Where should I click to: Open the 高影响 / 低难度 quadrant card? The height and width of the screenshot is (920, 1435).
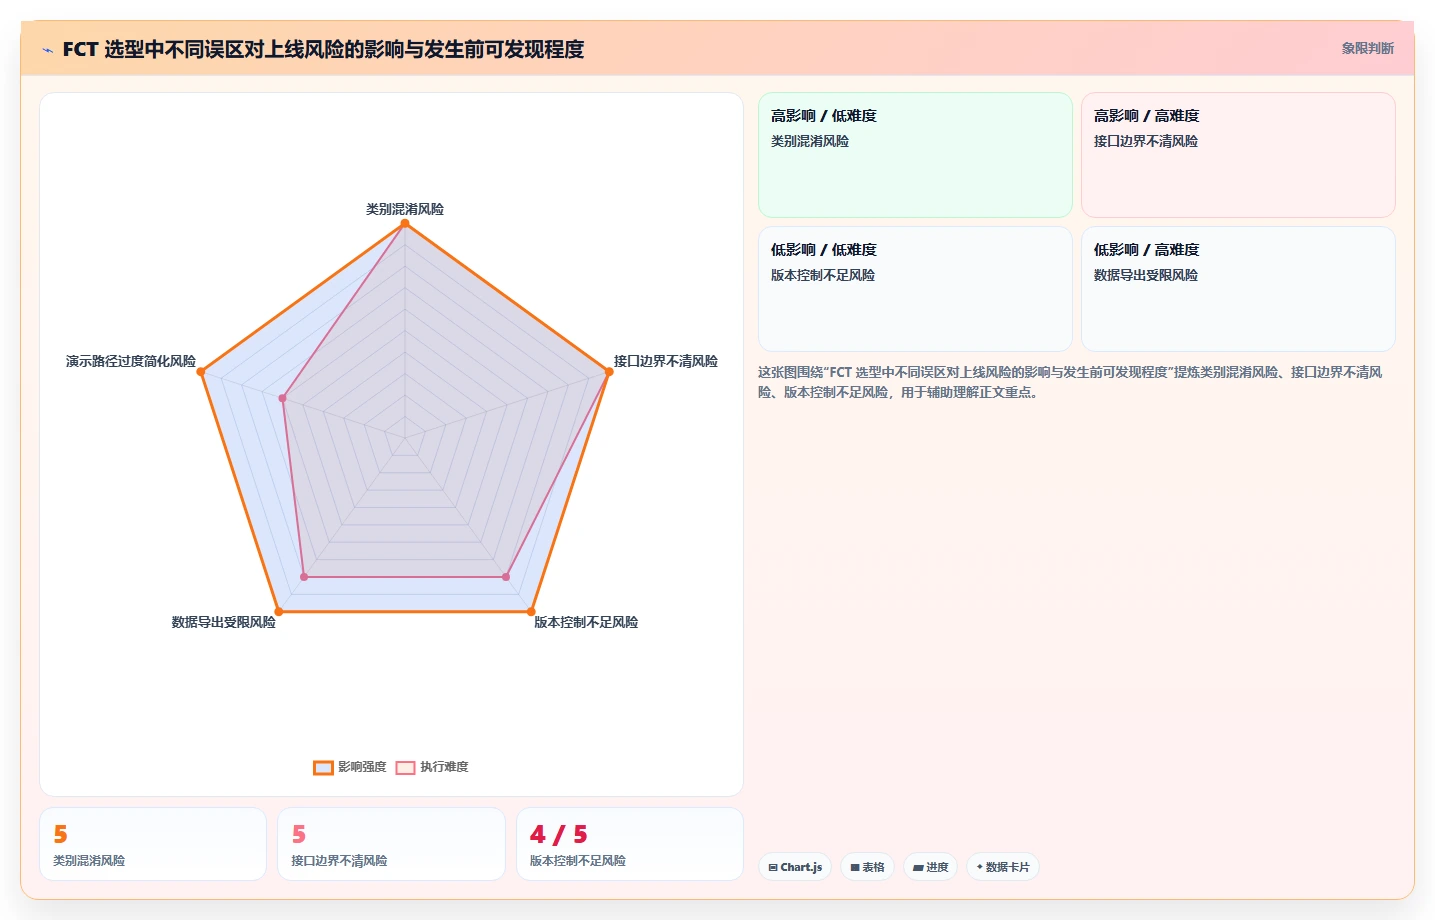915,155
